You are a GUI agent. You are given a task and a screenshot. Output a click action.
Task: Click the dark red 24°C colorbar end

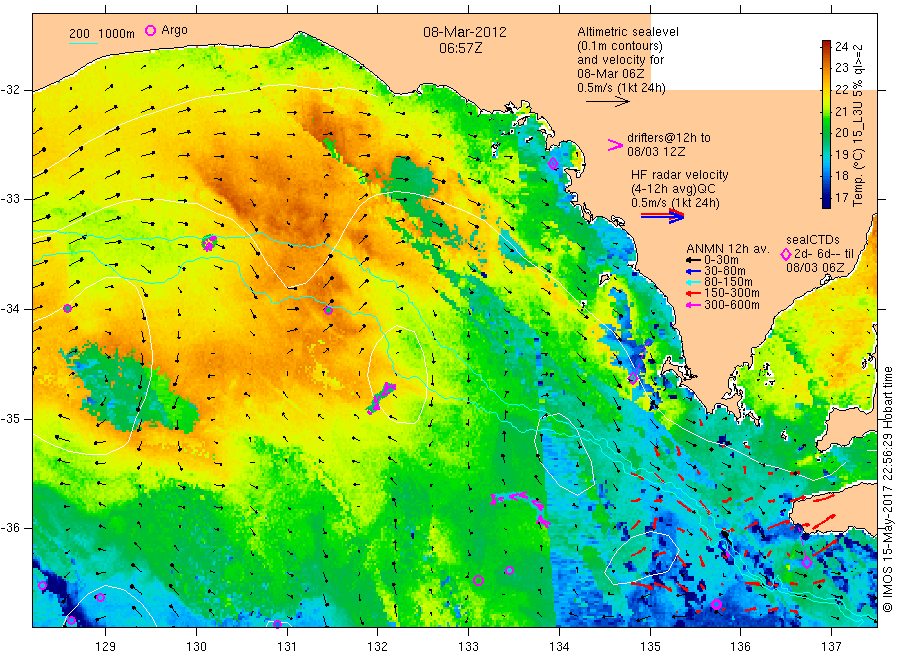pyautogui.click(x=826, y=45)
